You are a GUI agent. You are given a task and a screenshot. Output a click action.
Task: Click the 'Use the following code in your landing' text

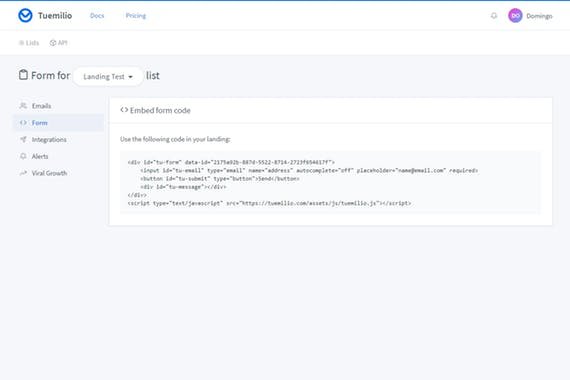click(x=175, y=139)
